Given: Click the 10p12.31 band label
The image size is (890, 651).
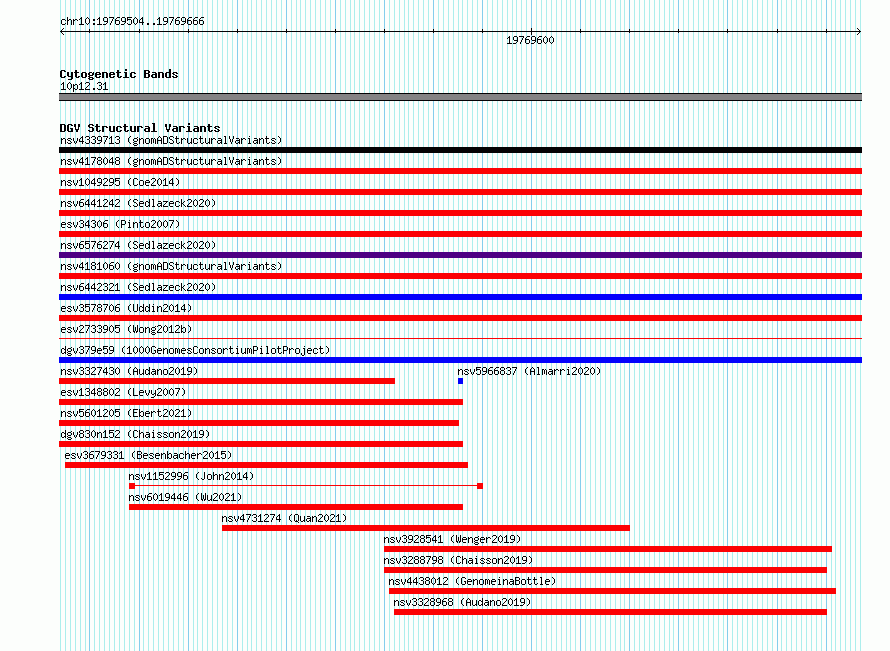Looking at the screenshot, I should point(84,86).
